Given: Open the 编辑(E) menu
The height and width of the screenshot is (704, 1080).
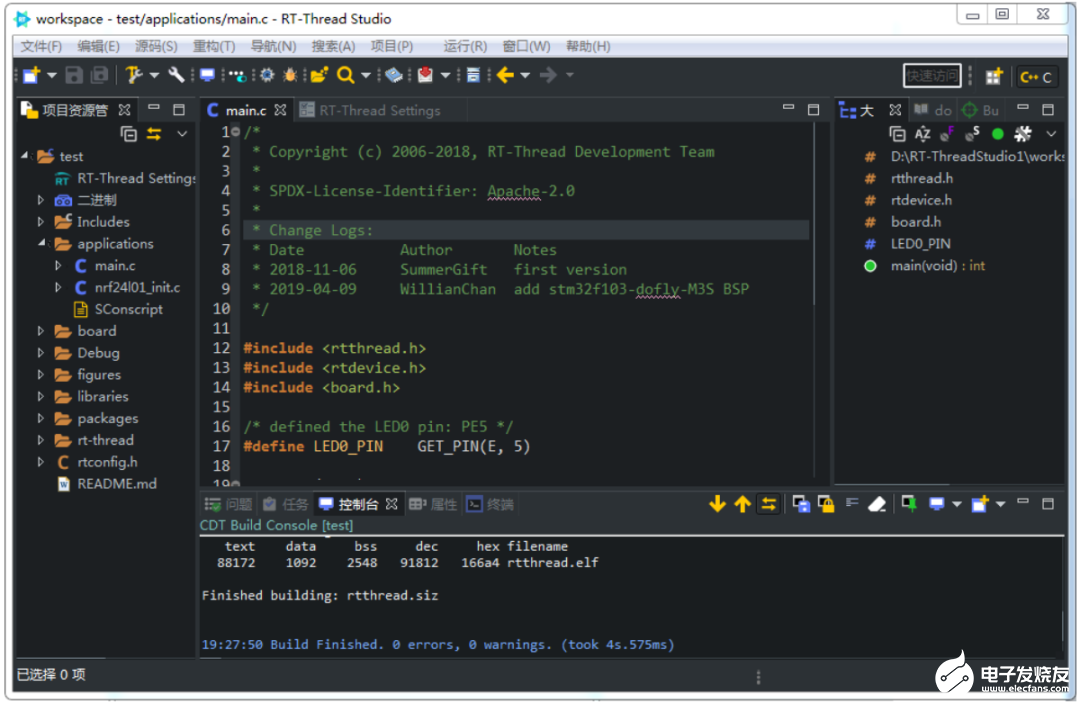Looking at the screenshot, I should pos(98,46).
